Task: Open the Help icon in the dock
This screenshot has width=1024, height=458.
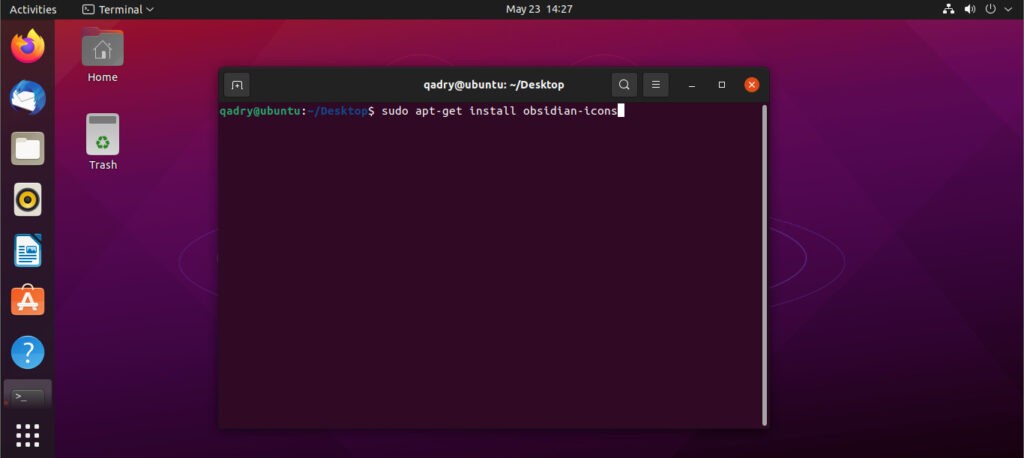Action: click(x=28, y=352)
